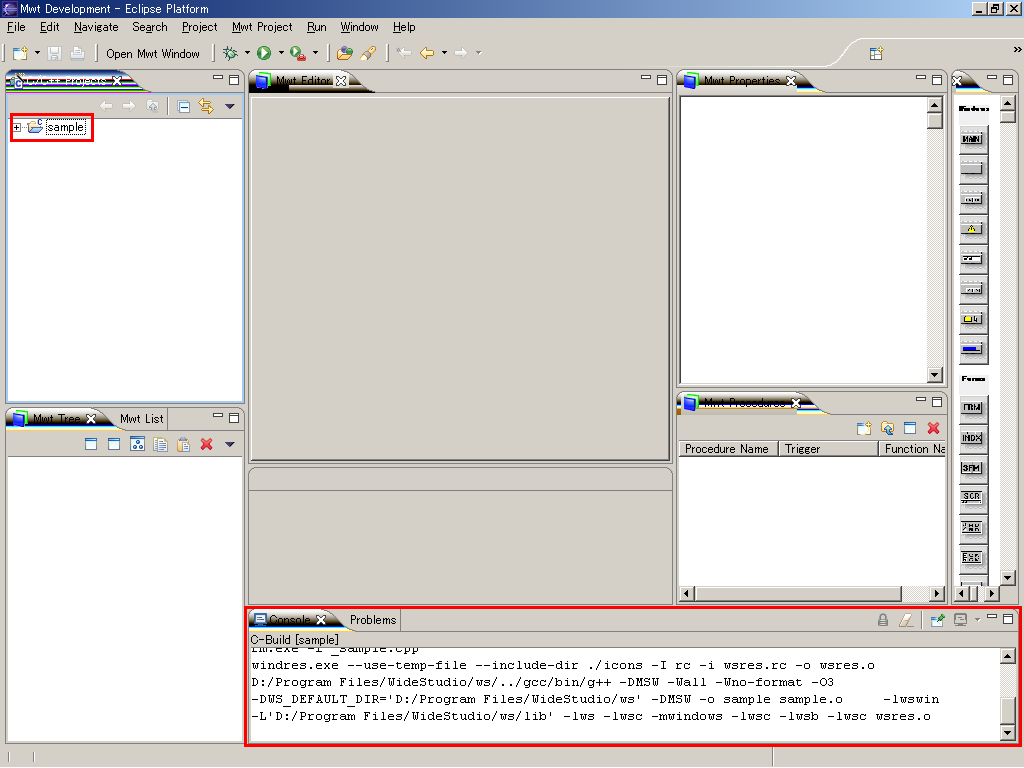Click the Search flashlight icon

point(369,54)
